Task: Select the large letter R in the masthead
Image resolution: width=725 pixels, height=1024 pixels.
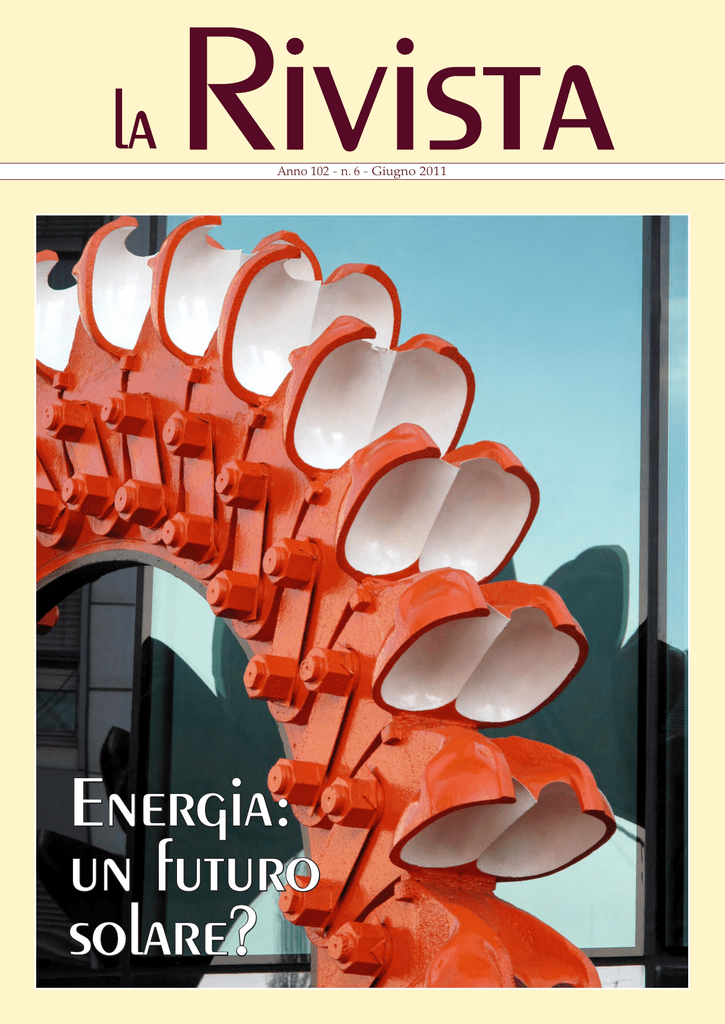Action: click(x=230, y=92)
